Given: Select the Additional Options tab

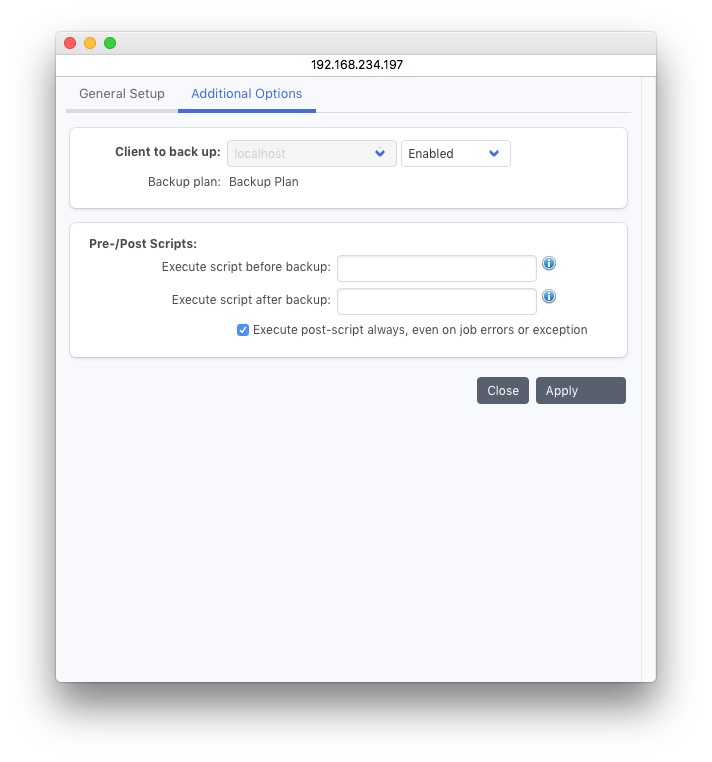Looking at the screenshot, I should click(246, 94).
